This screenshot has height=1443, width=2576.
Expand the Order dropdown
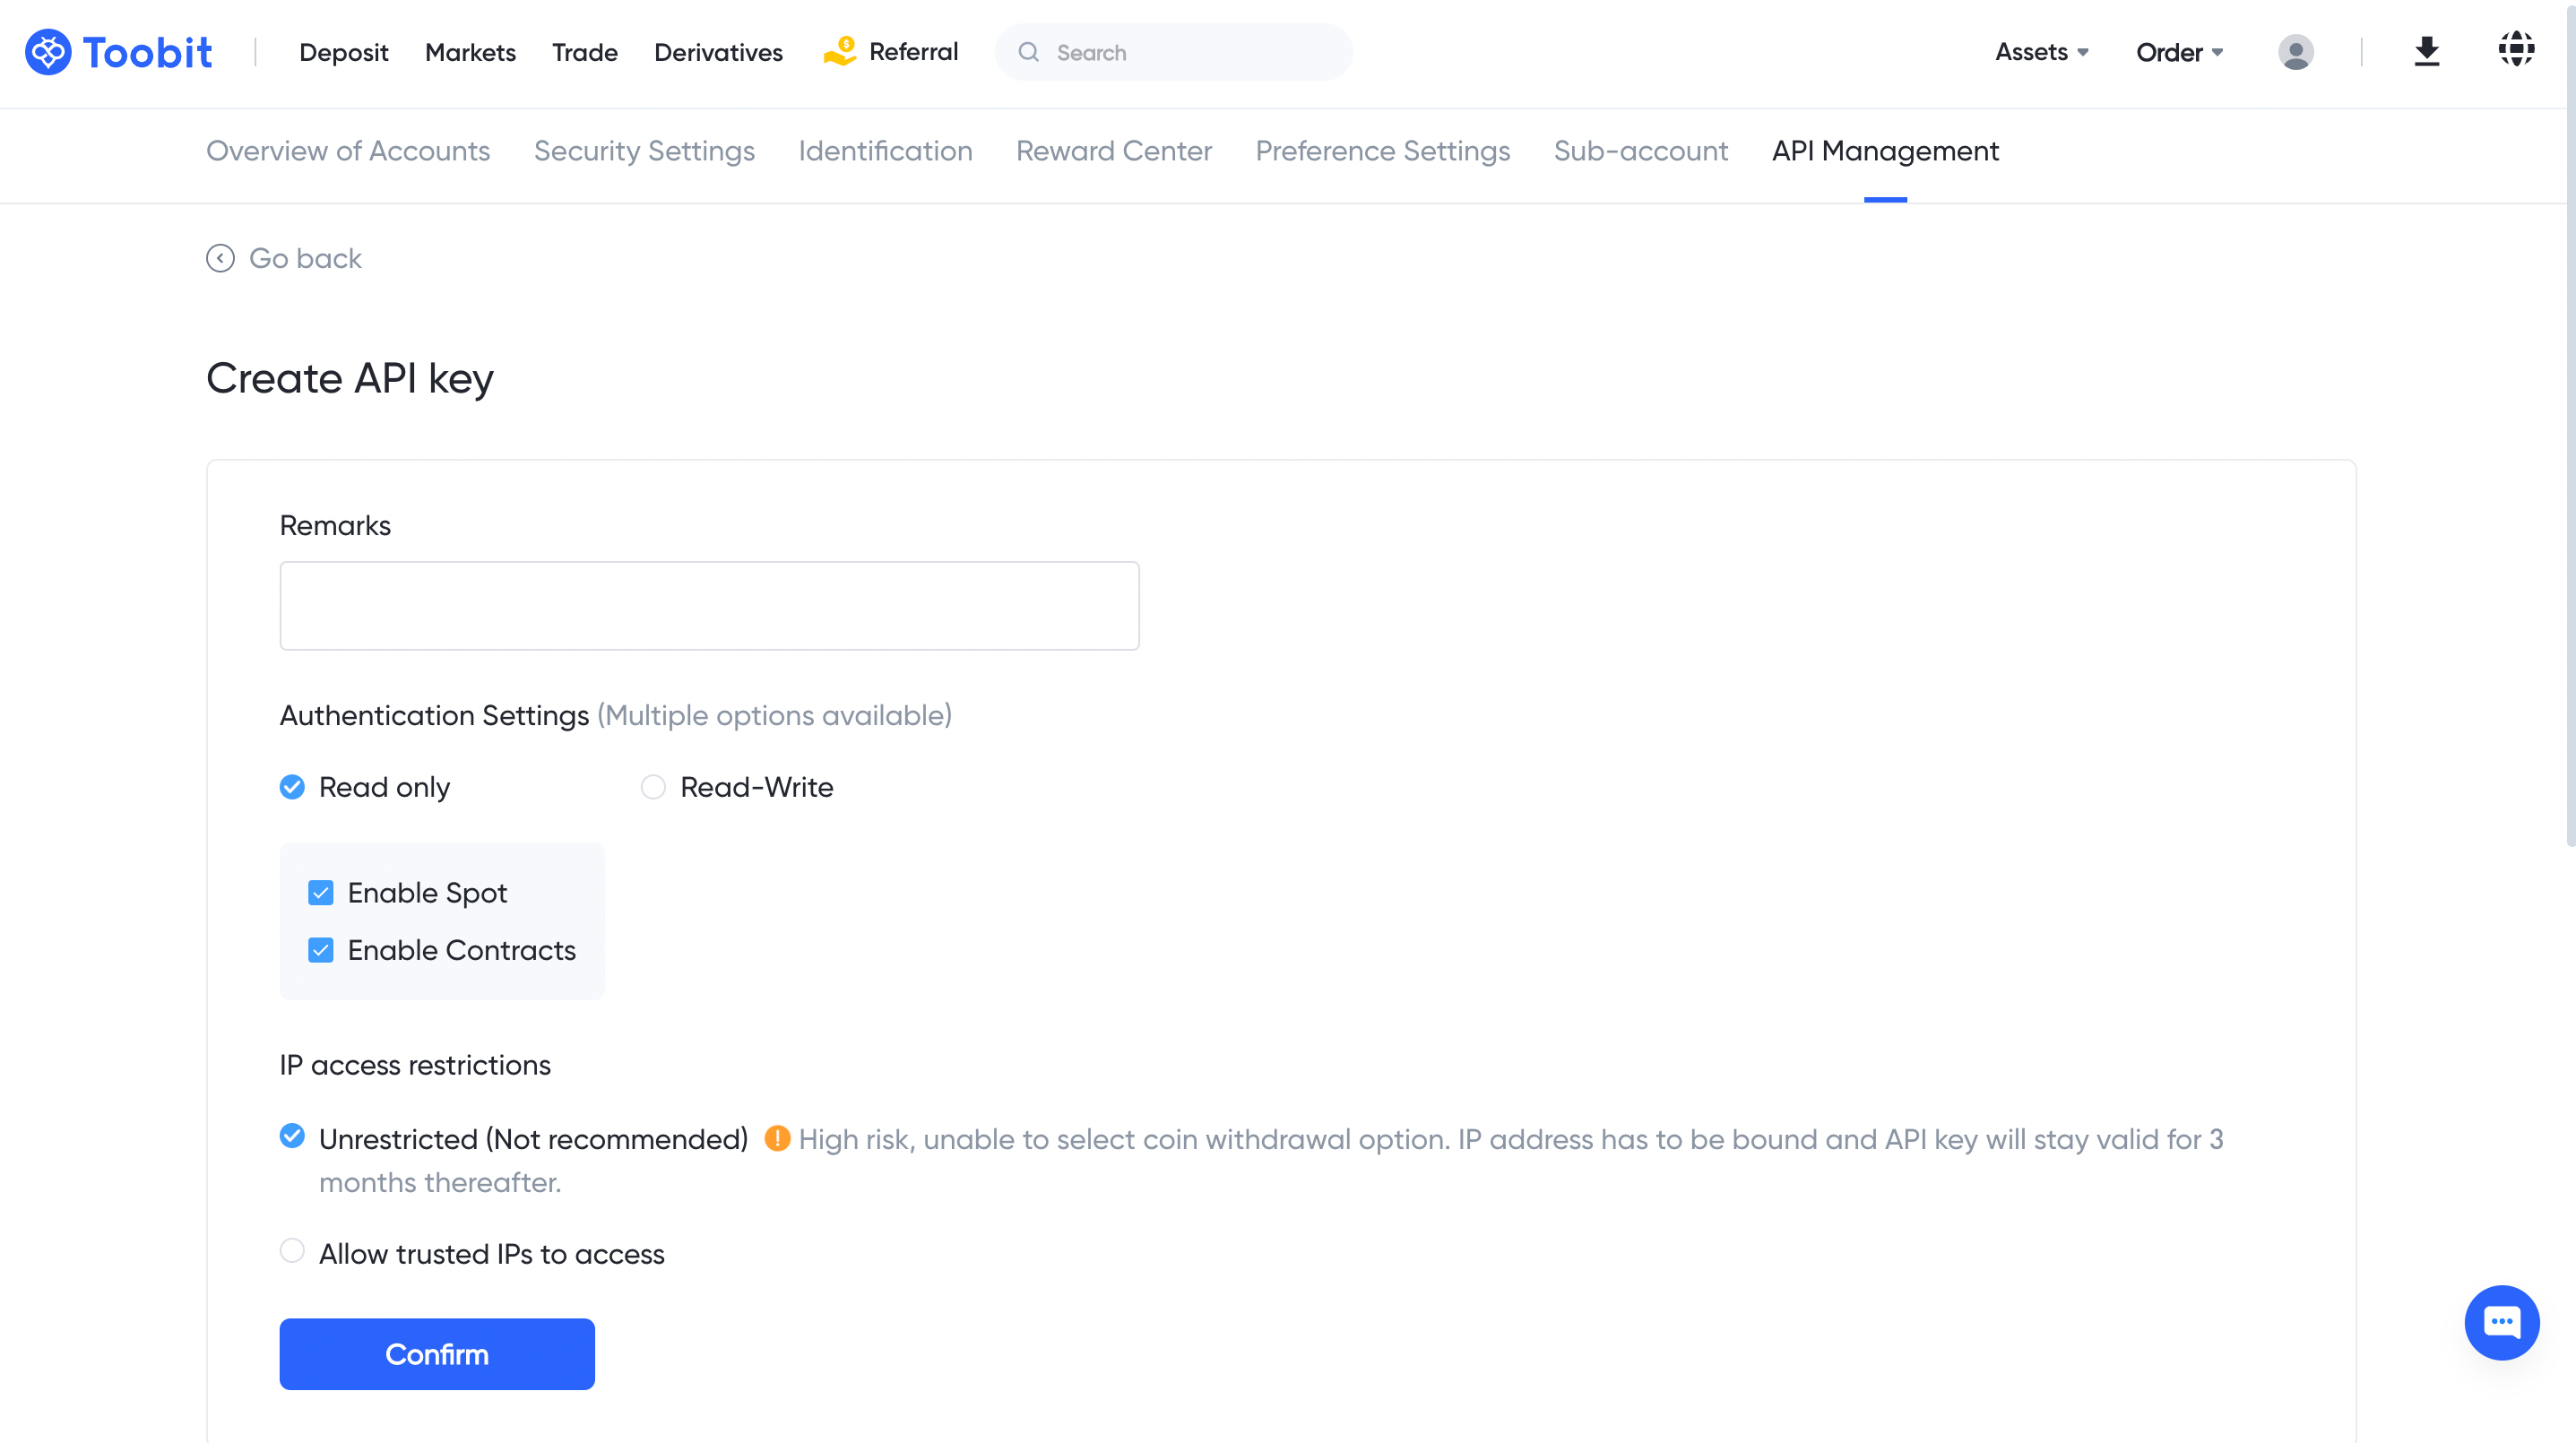coord(2179,52)
